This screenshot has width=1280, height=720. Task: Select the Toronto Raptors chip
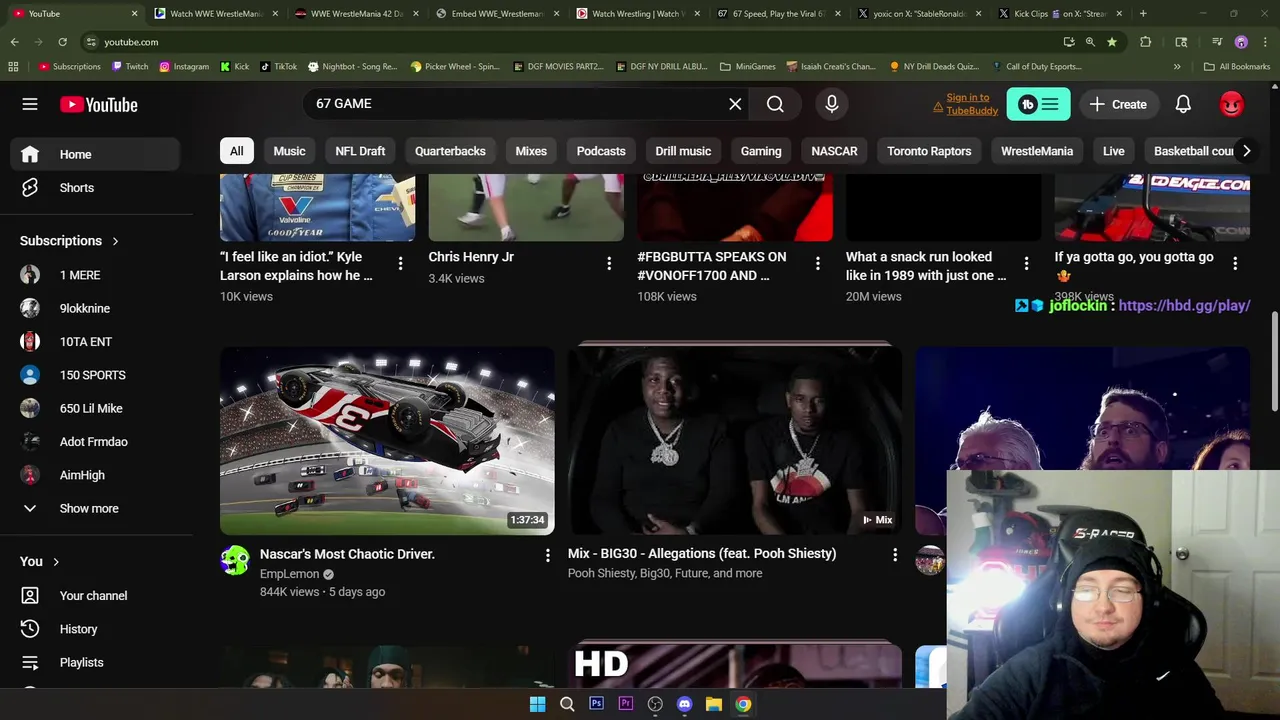[x=929, y=151]
